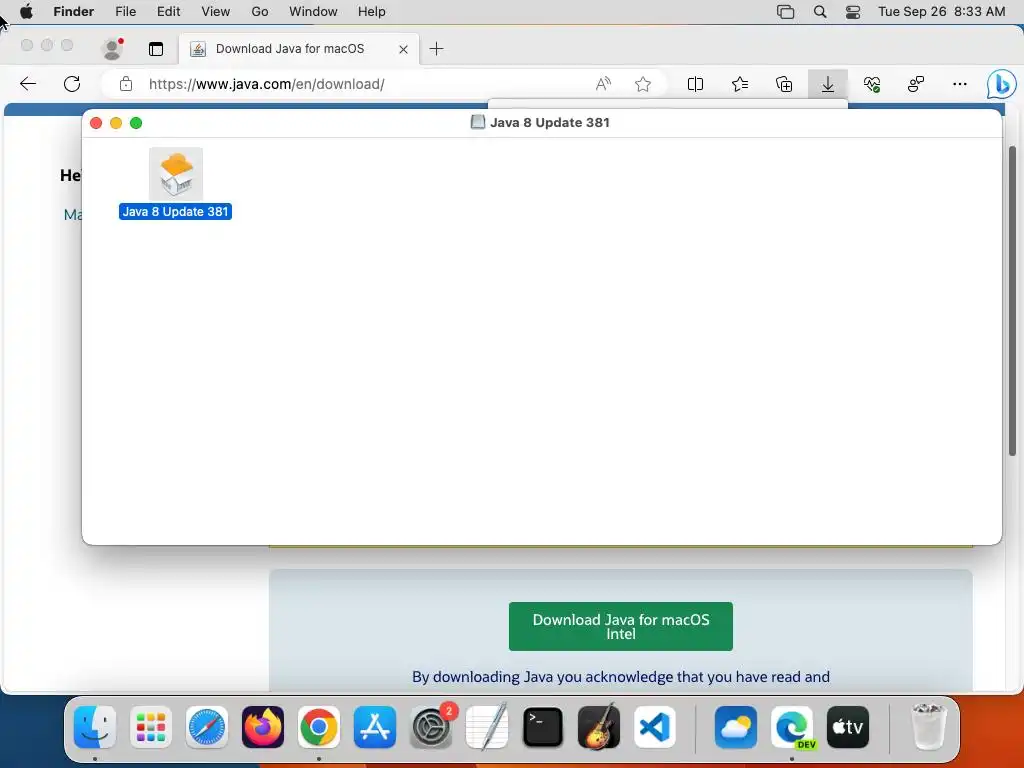The height and width of the screenshot is (768, 1024).
Task: Add this page to favorites star
Action: [643, 84]
